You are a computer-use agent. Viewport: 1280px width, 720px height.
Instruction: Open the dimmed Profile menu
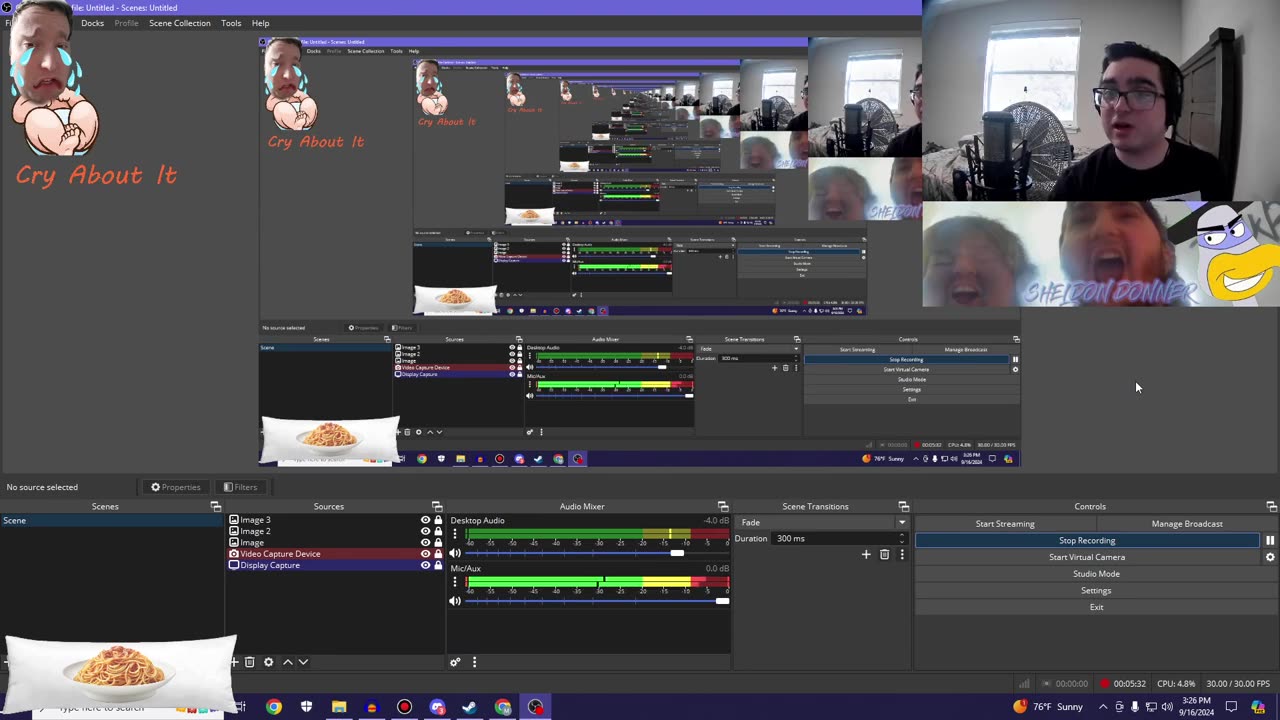(126, 23)
